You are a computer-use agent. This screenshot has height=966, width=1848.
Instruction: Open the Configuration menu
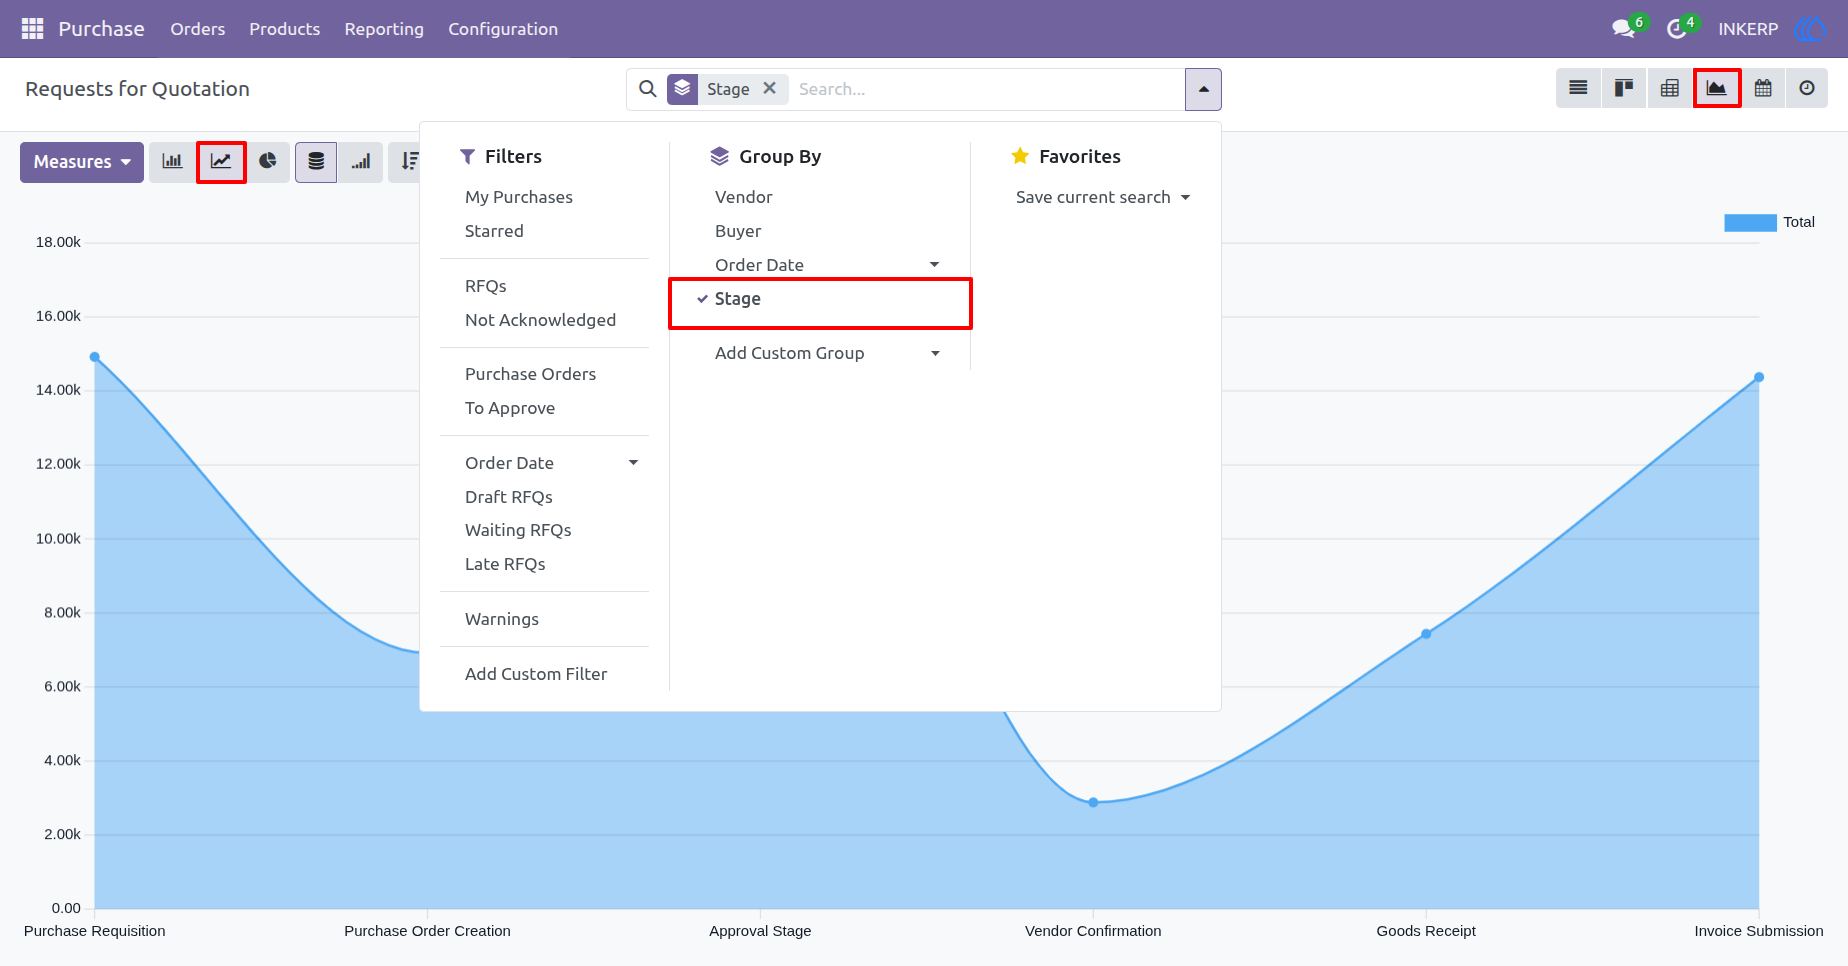click(503, 29)
